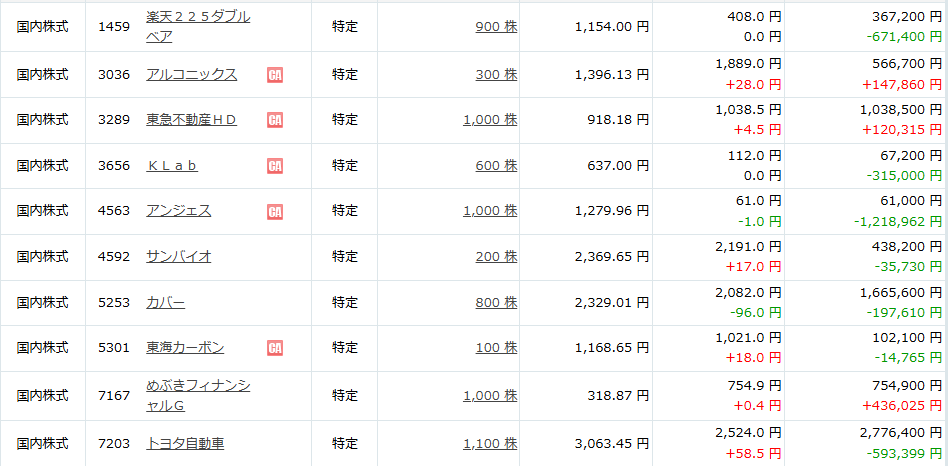Click the CA icon beside ＫＬａｂ

274,166
